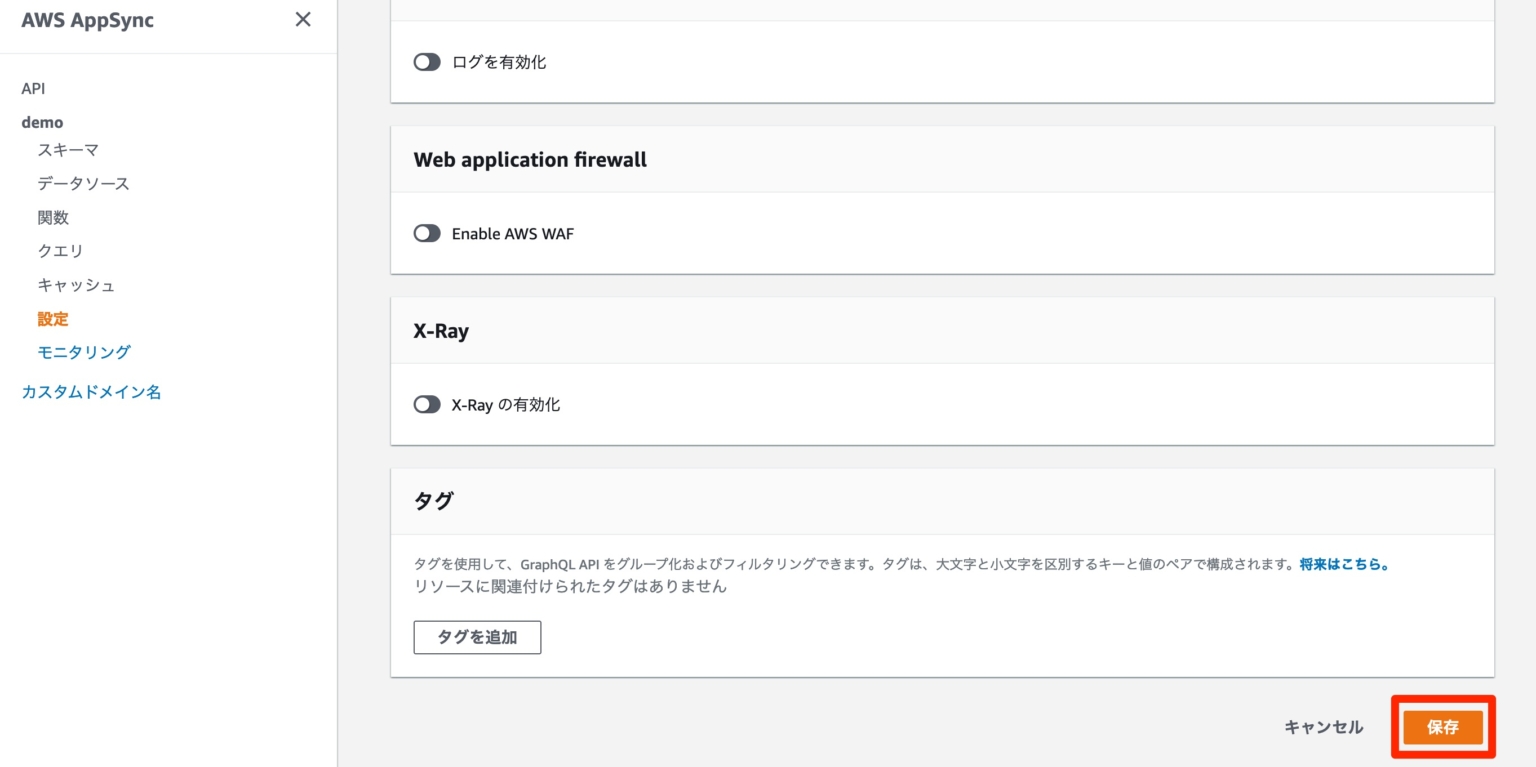Image resolution: width=1536 pixels, height=767 pixels.
Task: Add a tag with タグを追加
Action: pos(477,637)
